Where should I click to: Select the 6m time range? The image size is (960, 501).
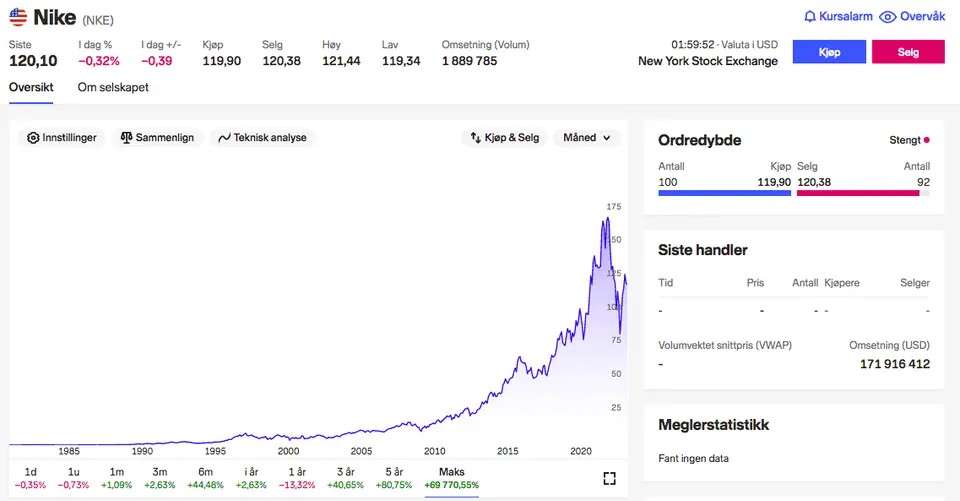coord(205,478)
